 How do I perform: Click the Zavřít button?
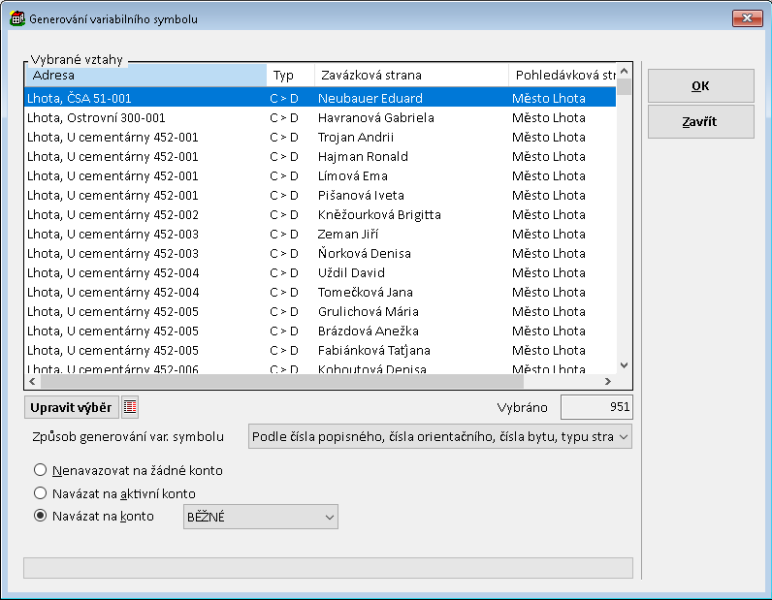(x=700, y=122)
